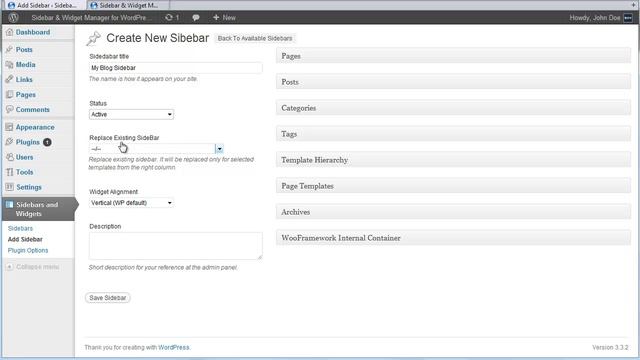
Task: Click the plugin update count badge
Action: point(47,142)
